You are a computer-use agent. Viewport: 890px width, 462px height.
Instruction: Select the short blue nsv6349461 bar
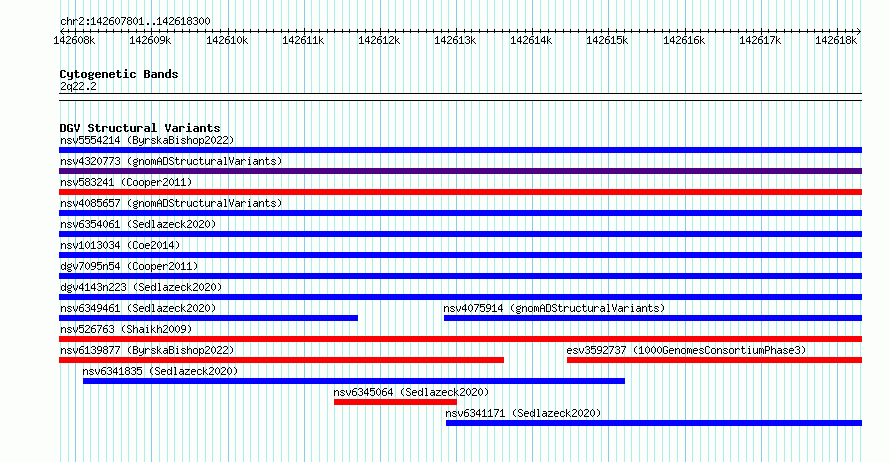[208, 318]
